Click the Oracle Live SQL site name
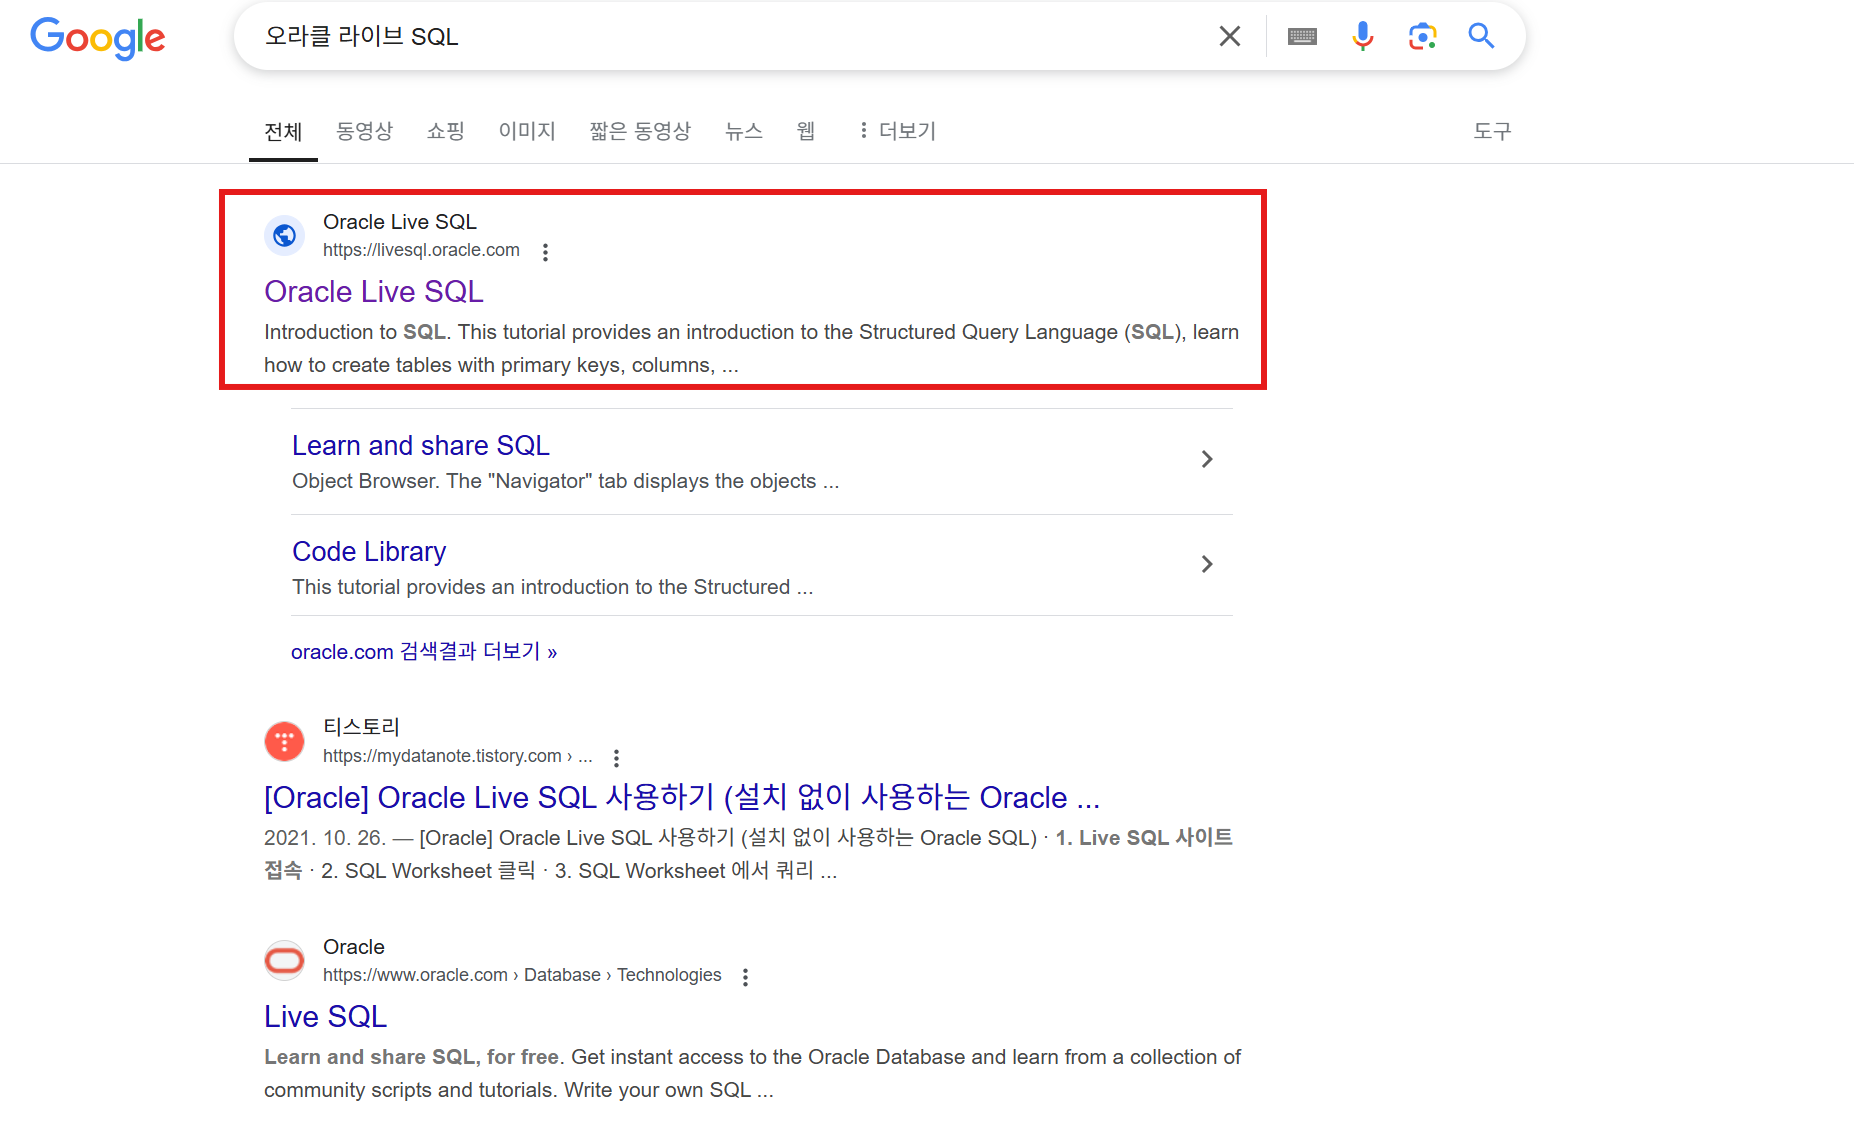 (400, 222)
